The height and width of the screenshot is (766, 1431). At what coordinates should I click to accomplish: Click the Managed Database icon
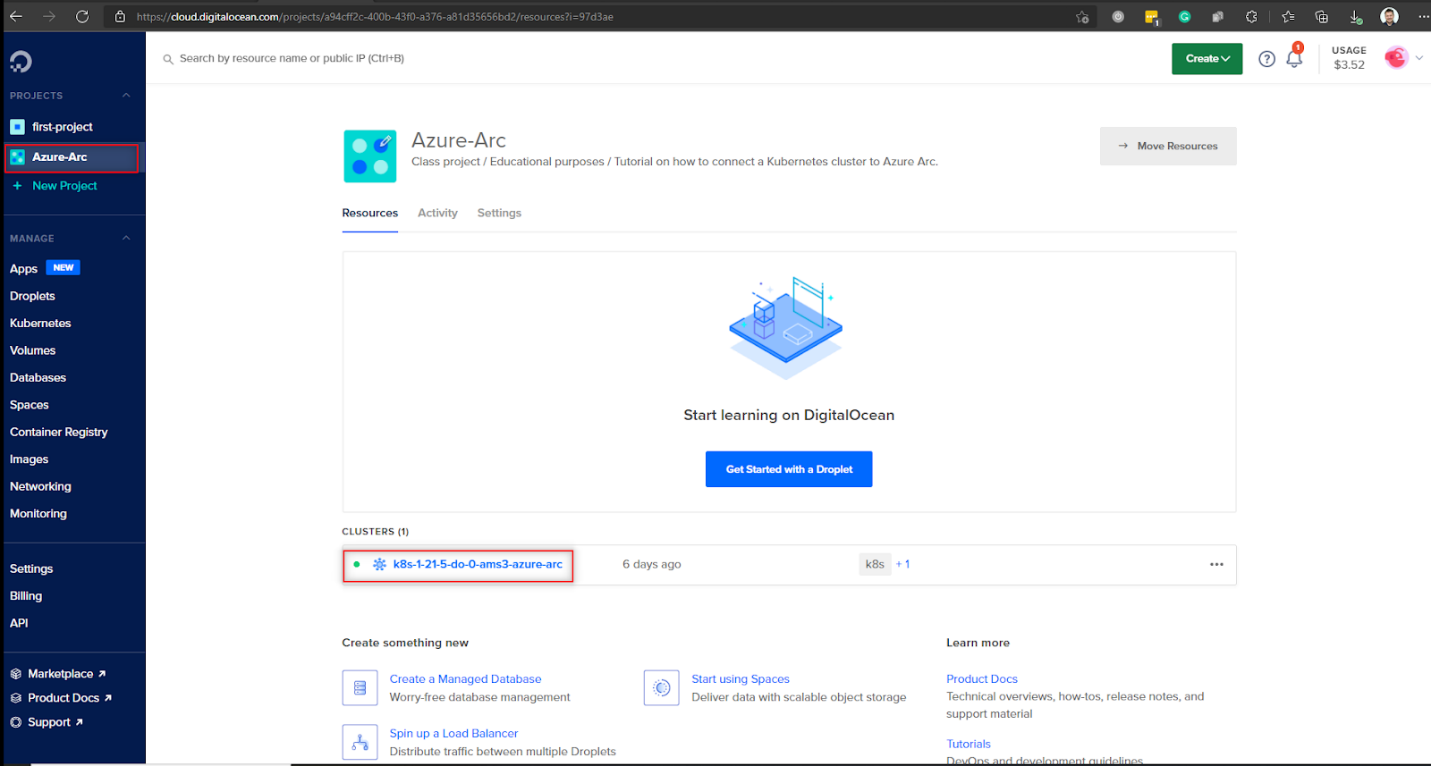[x=360, y=688]
